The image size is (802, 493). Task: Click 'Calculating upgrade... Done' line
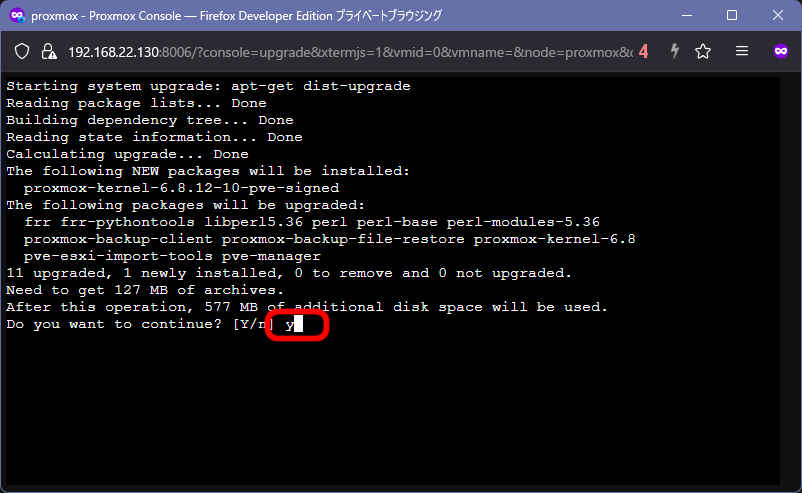127,154
